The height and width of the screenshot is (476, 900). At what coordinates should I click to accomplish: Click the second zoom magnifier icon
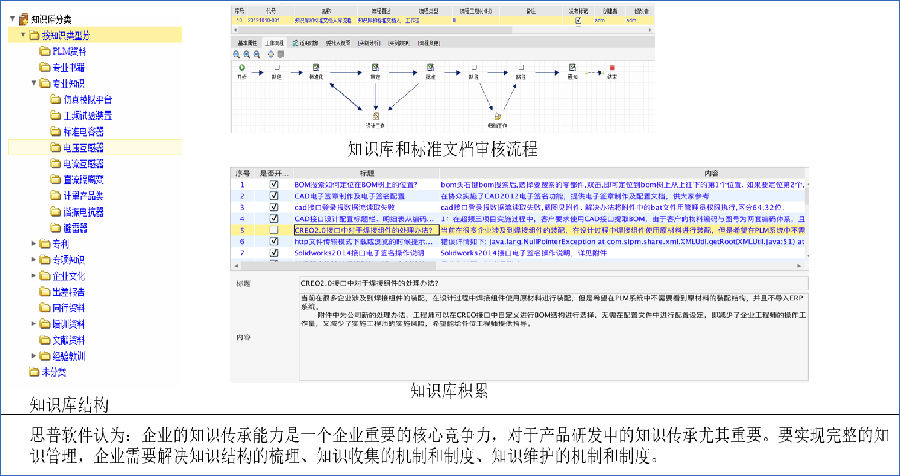point(247,54)
